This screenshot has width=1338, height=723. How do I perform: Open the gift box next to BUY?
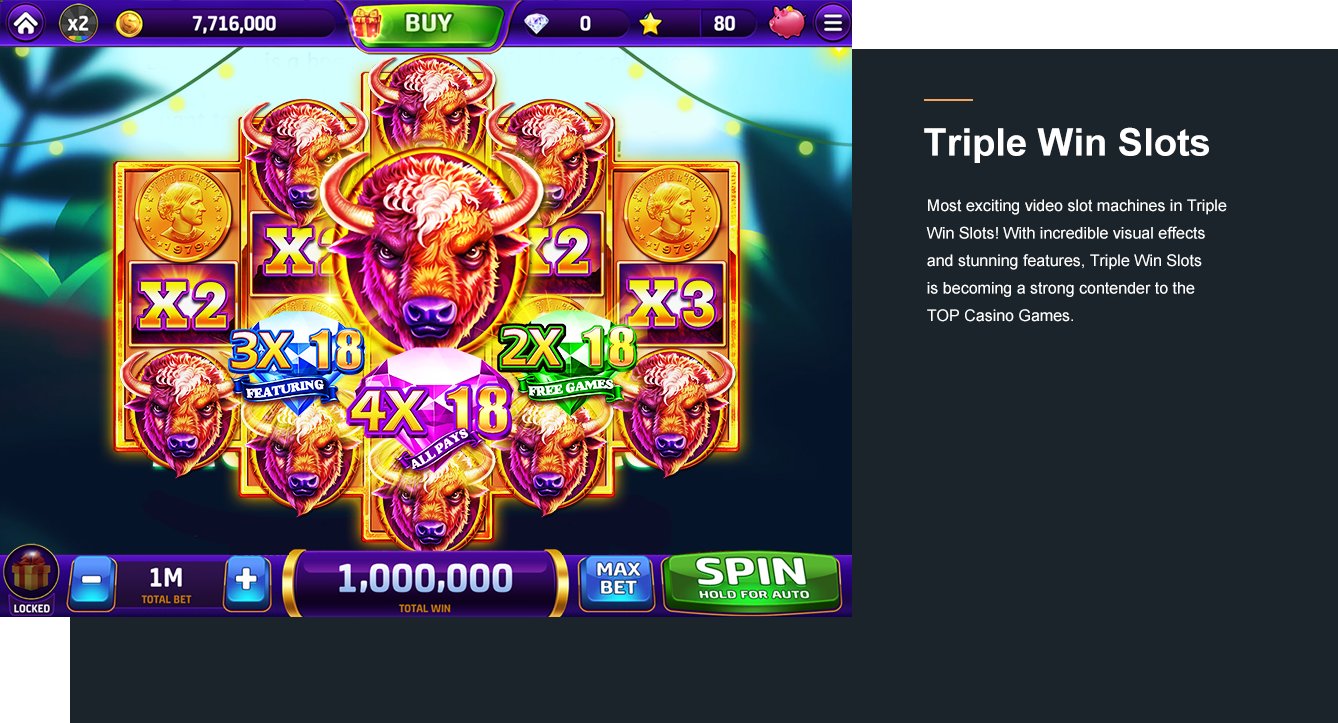368,24
